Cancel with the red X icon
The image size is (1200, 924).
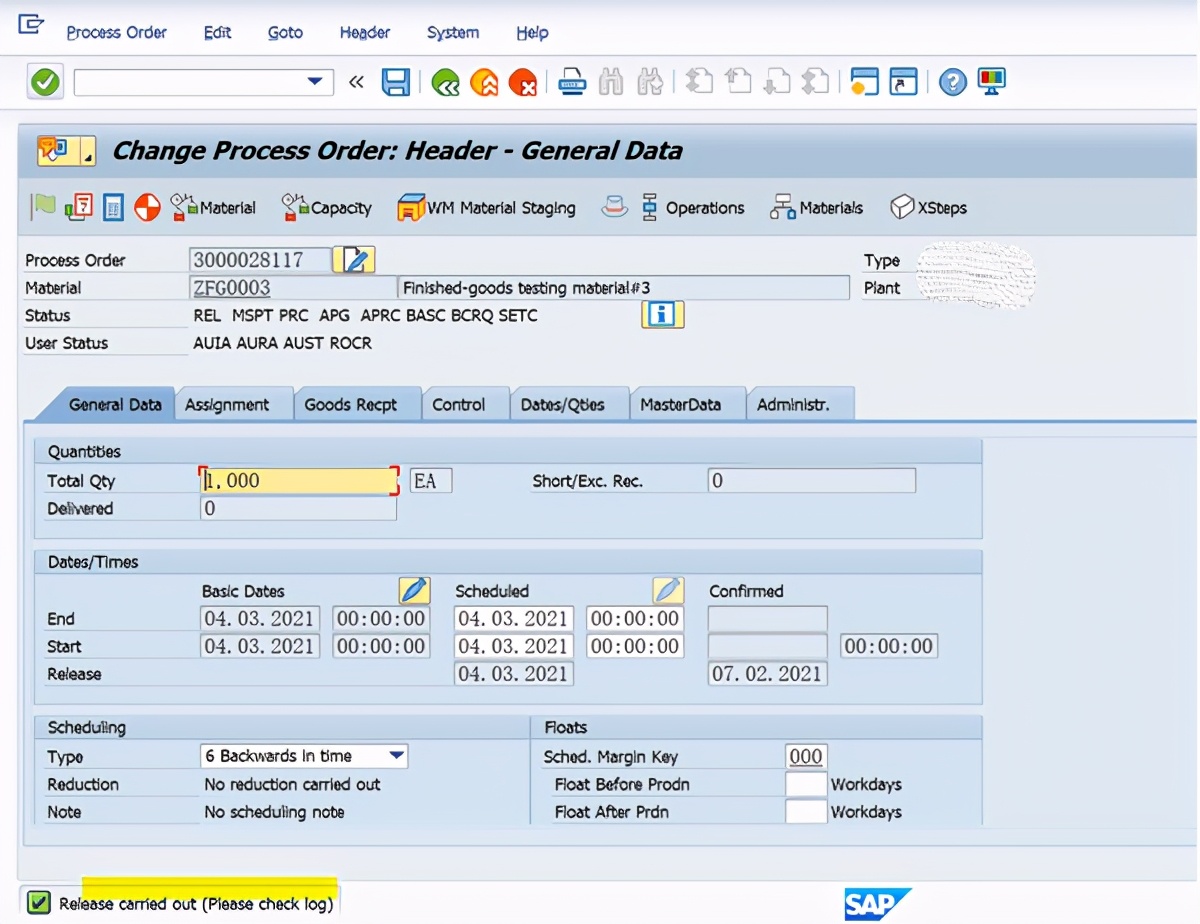(524, 82)
